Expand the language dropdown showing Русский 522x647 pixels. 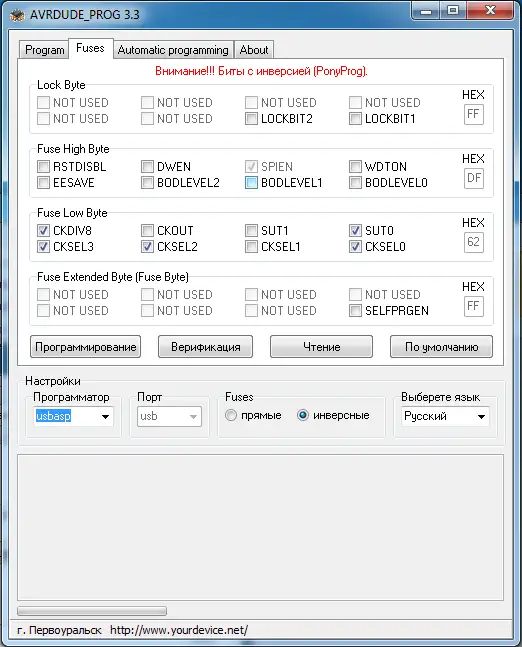[x=445, y=416]
